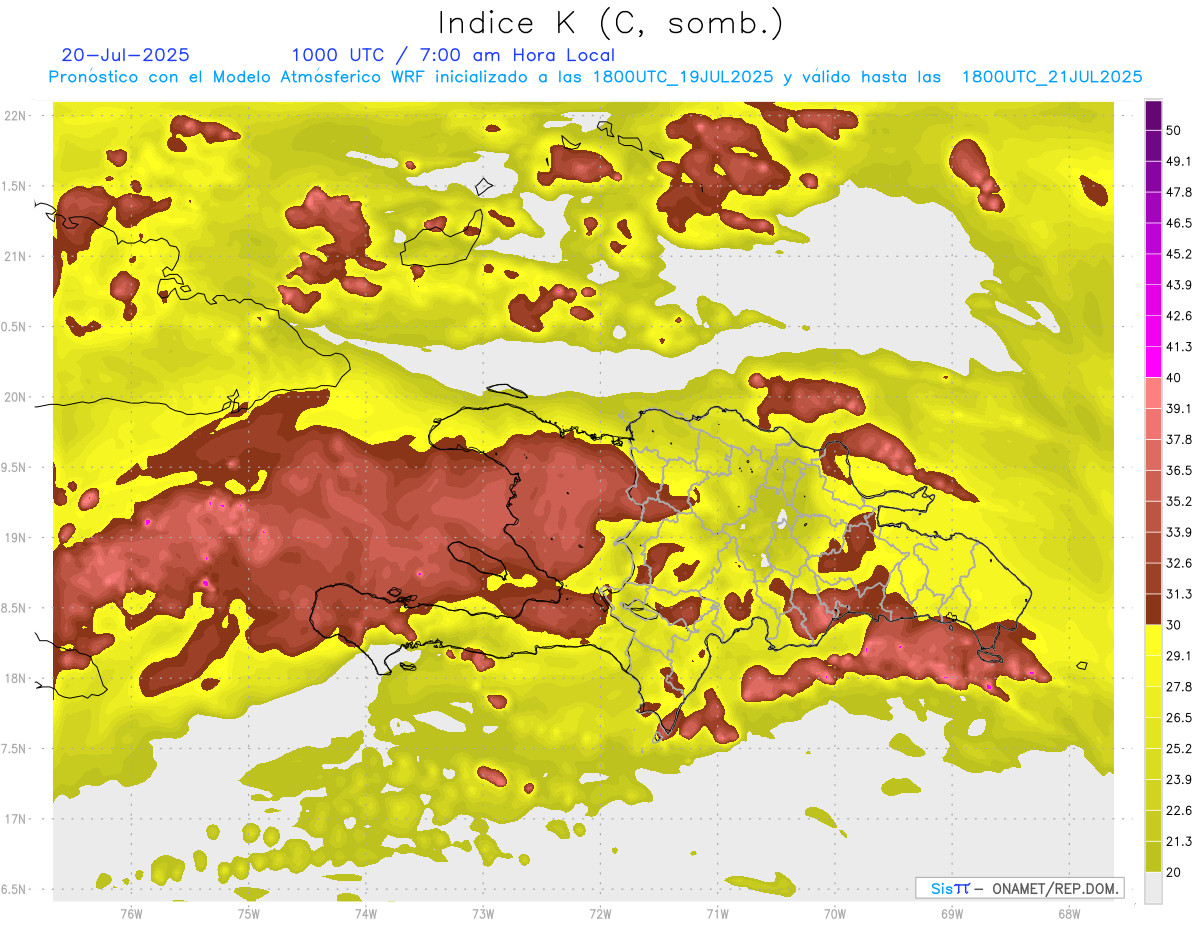1200x927 pixels.
Task: Click colorbar value "37.8"
Action: tap(1179, 439)
